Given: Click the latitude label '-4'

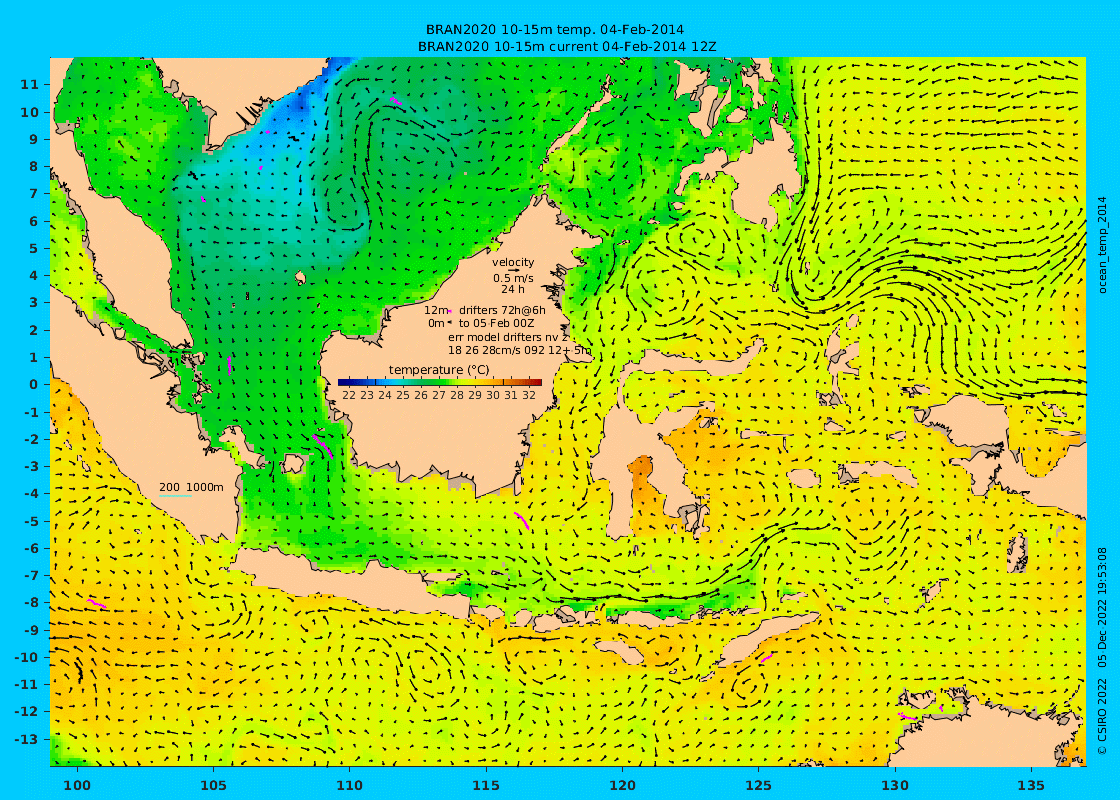Looking at the screenshot, I should point(31,494).
